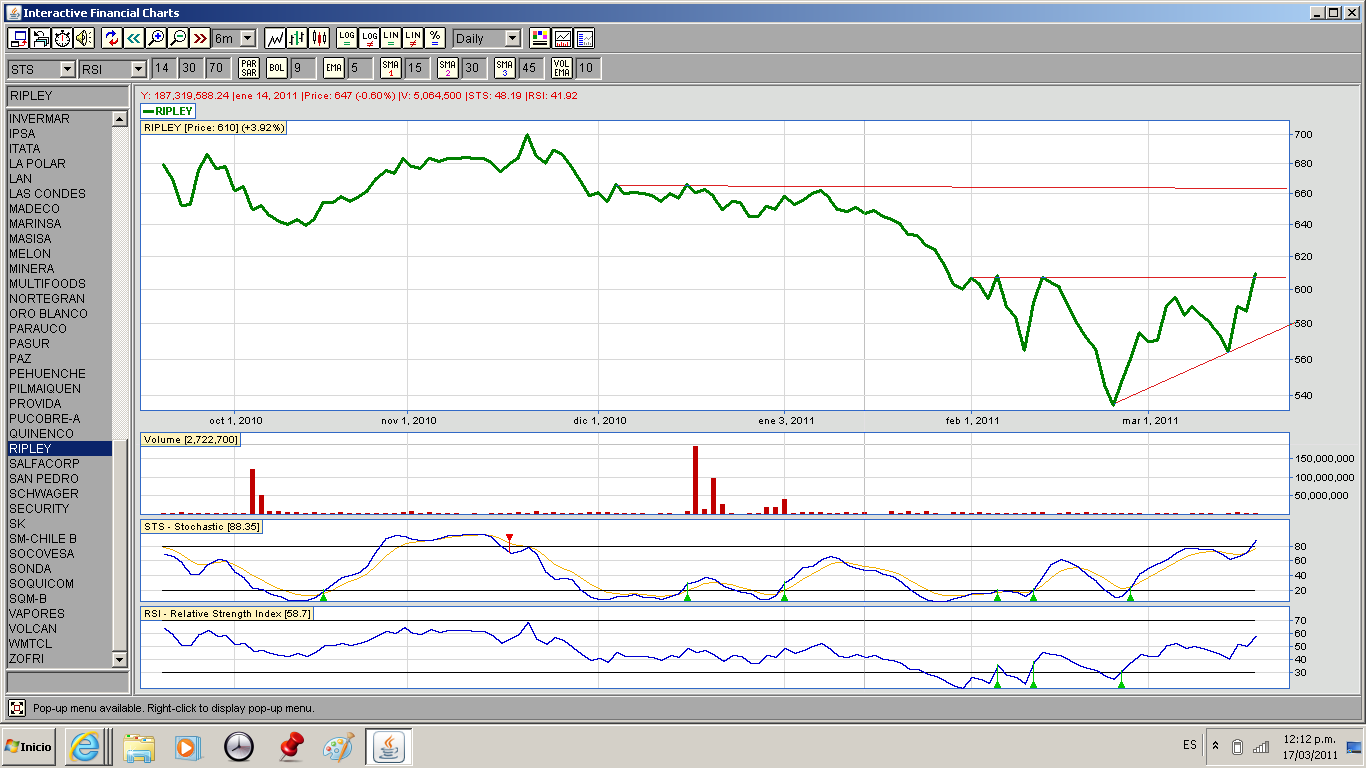This screenshot has height=768, width=1366.
Task: Click the SMA 3 period field 45
Action: [x=530, y=68]
